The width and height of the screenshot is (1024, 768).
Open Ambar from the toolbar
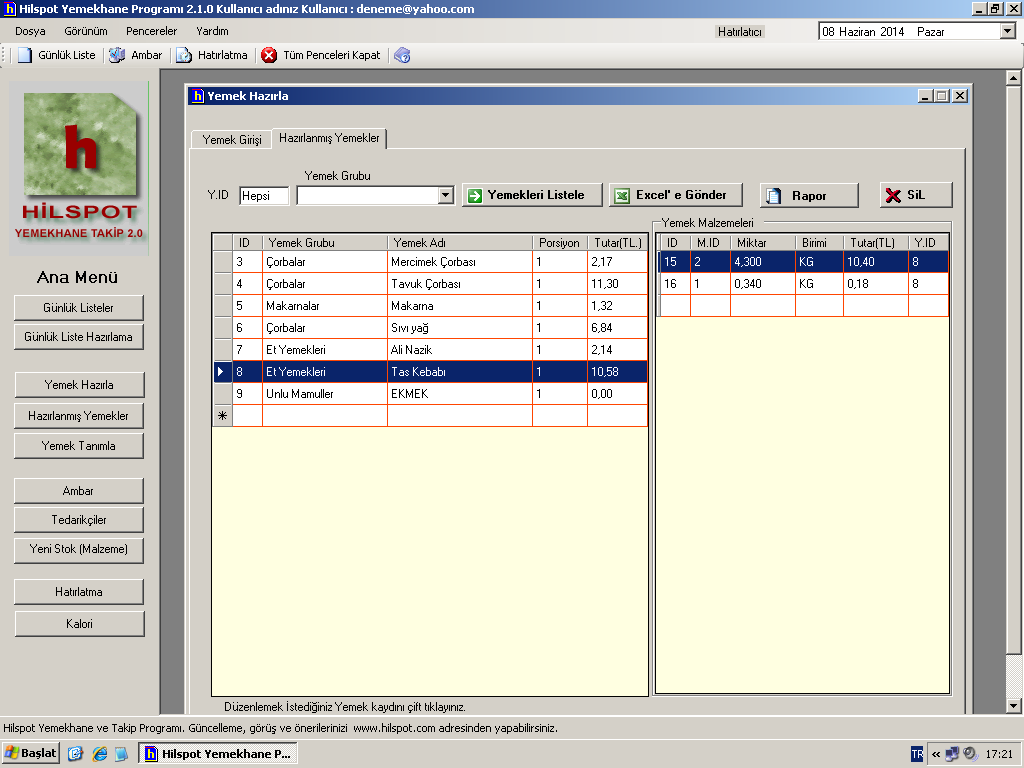136,56
